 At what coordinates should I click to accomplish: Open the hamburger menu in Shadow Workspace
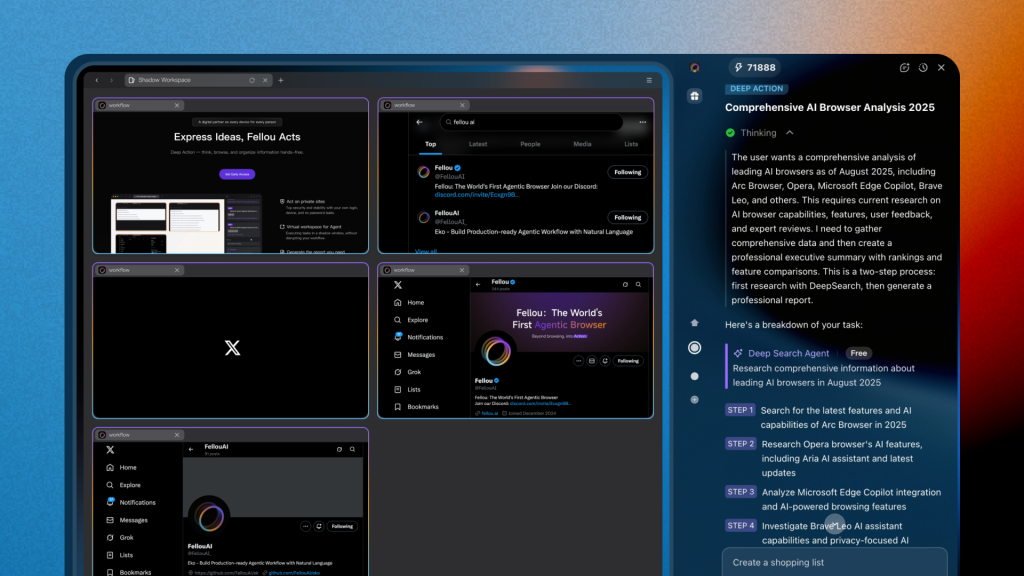(x=651, y=80)
